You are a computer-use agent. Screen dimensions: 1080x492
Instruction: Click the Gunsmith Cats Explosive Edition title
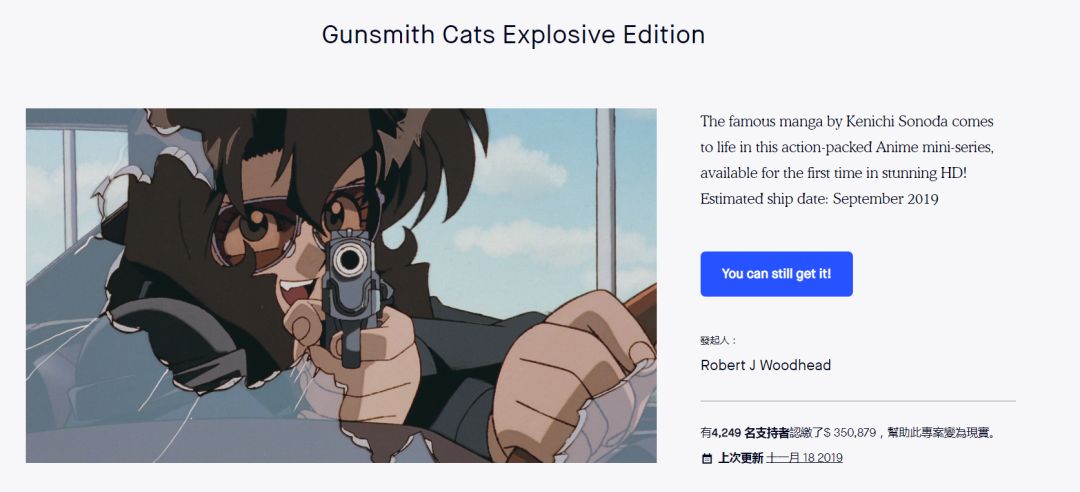click(x=513, y=35)
